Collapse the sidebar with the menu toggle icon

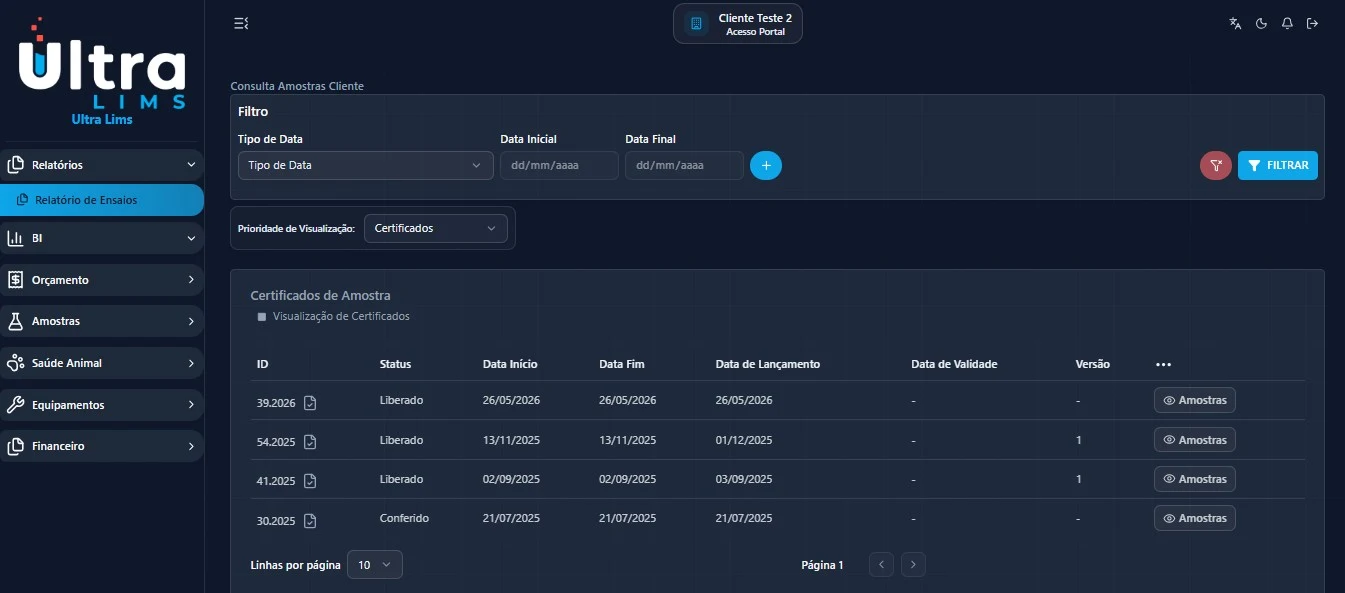[x=240, y=23]
